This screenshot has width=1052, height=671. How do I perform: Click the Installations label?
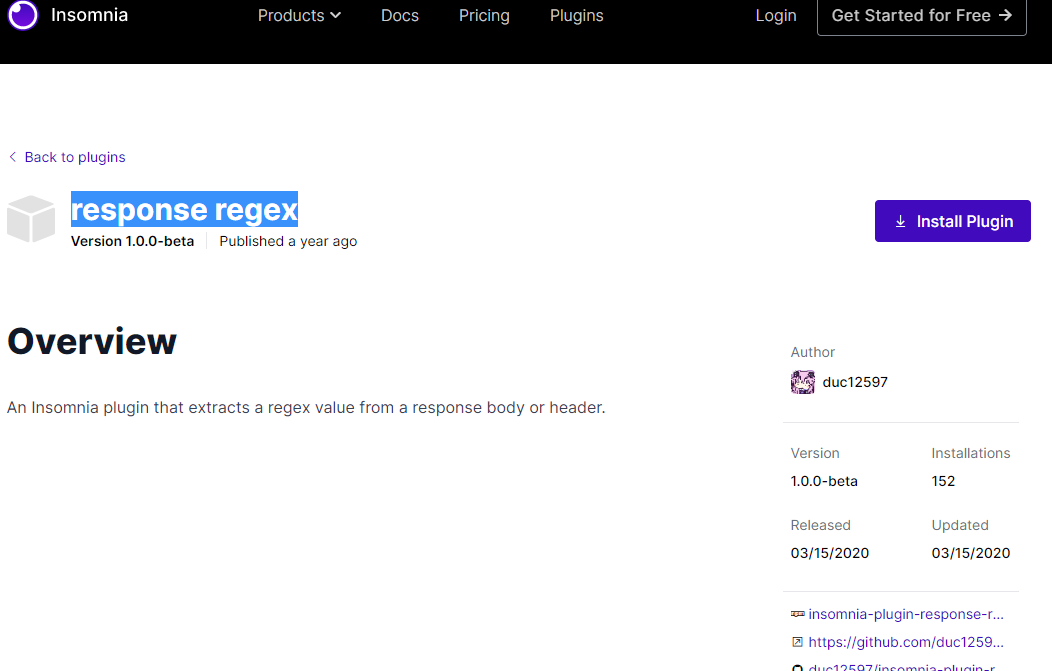click(970, 454)
